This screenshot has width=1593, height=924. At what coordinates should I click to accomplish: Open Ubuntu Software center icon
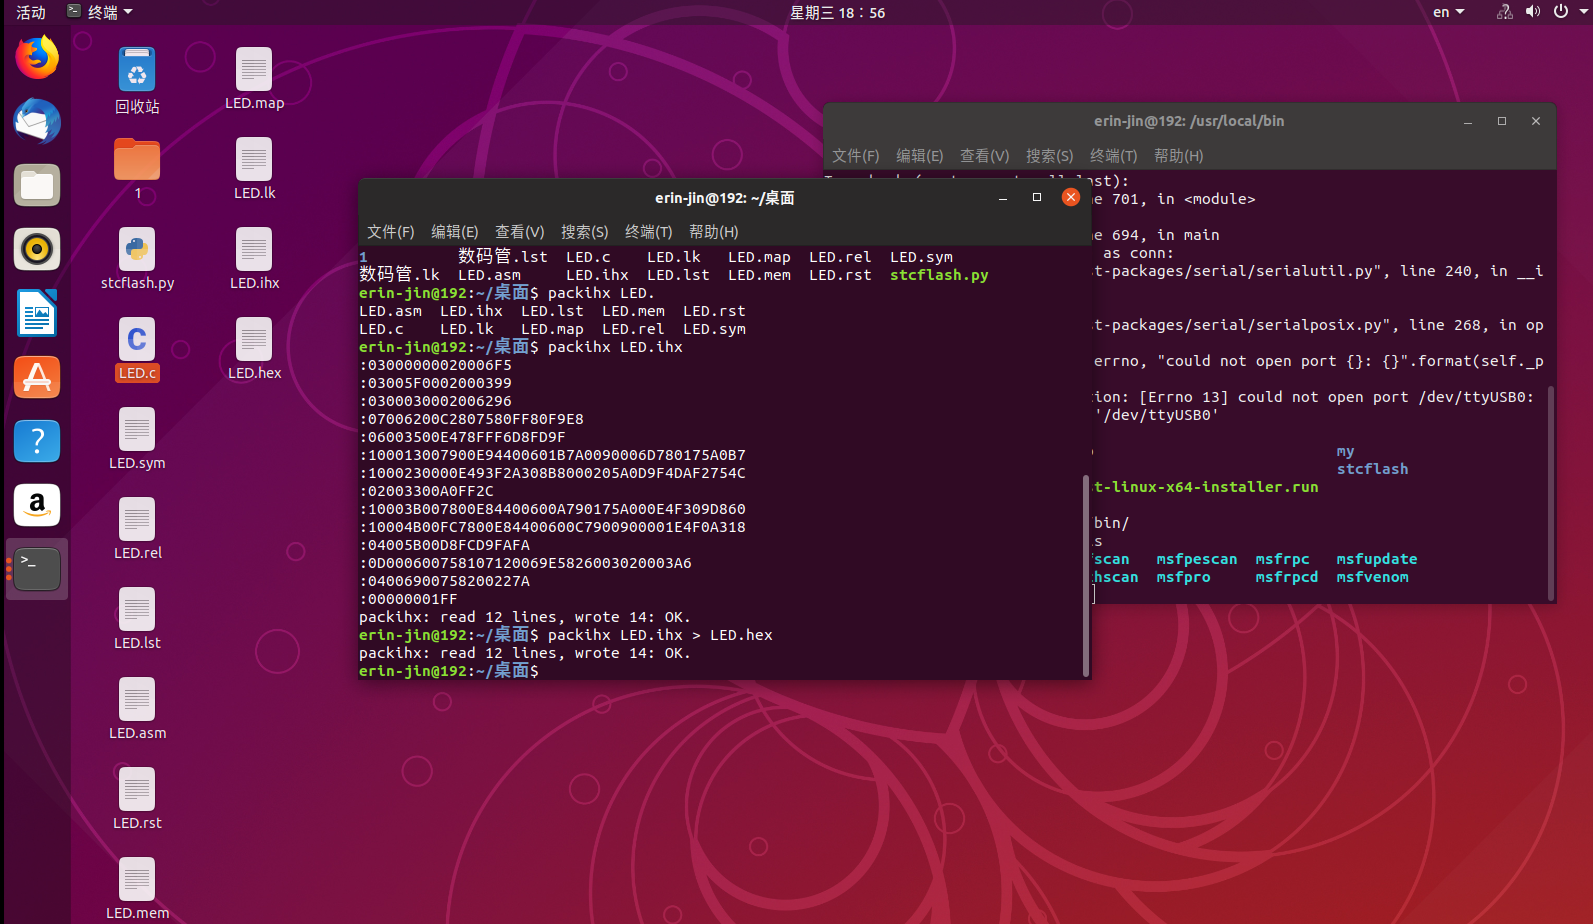coord(37,377)
